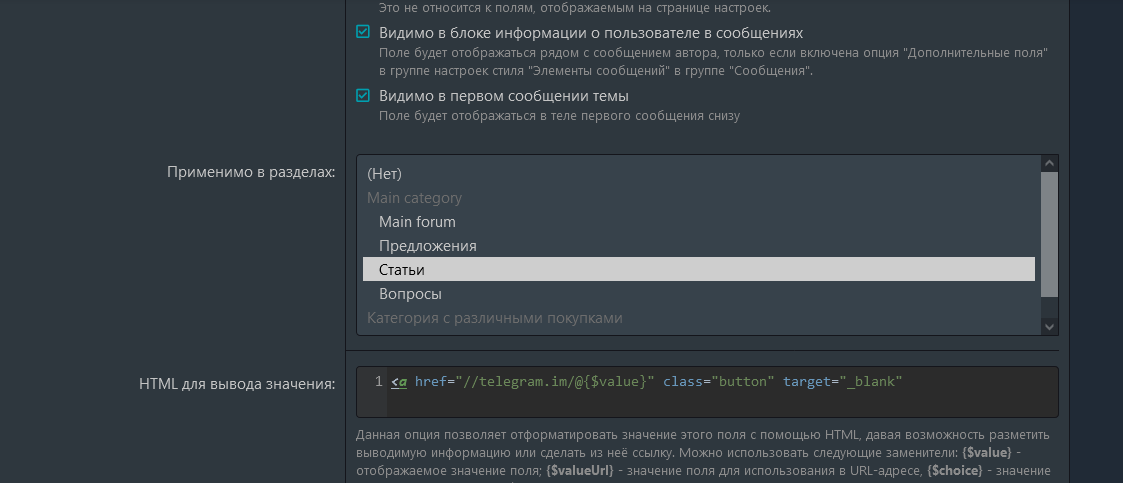Click the sections list scrollbar thumb
1123x483 pixels.
(1049, 234)
